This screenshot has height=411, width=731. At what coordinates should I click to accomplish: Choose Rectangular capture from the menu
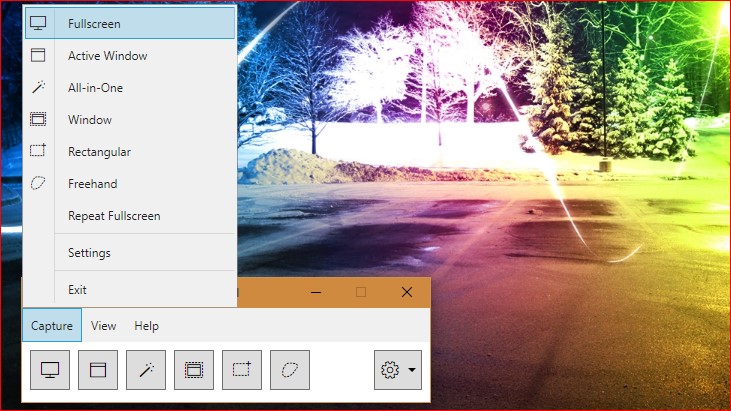click(130, 152)
